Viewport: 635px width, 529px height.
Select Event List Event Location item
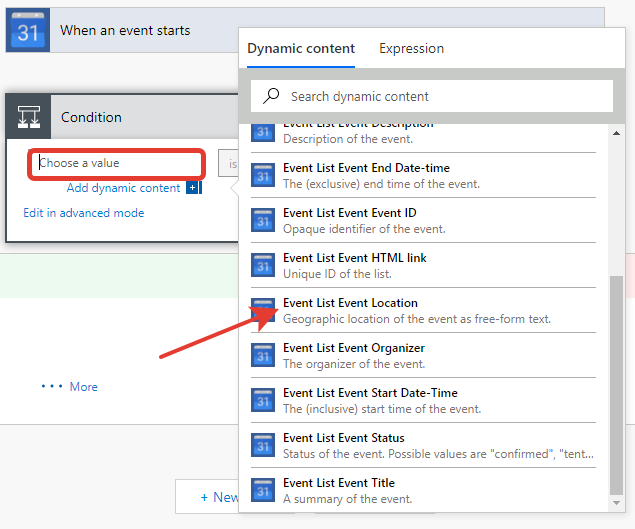(350, 303)
